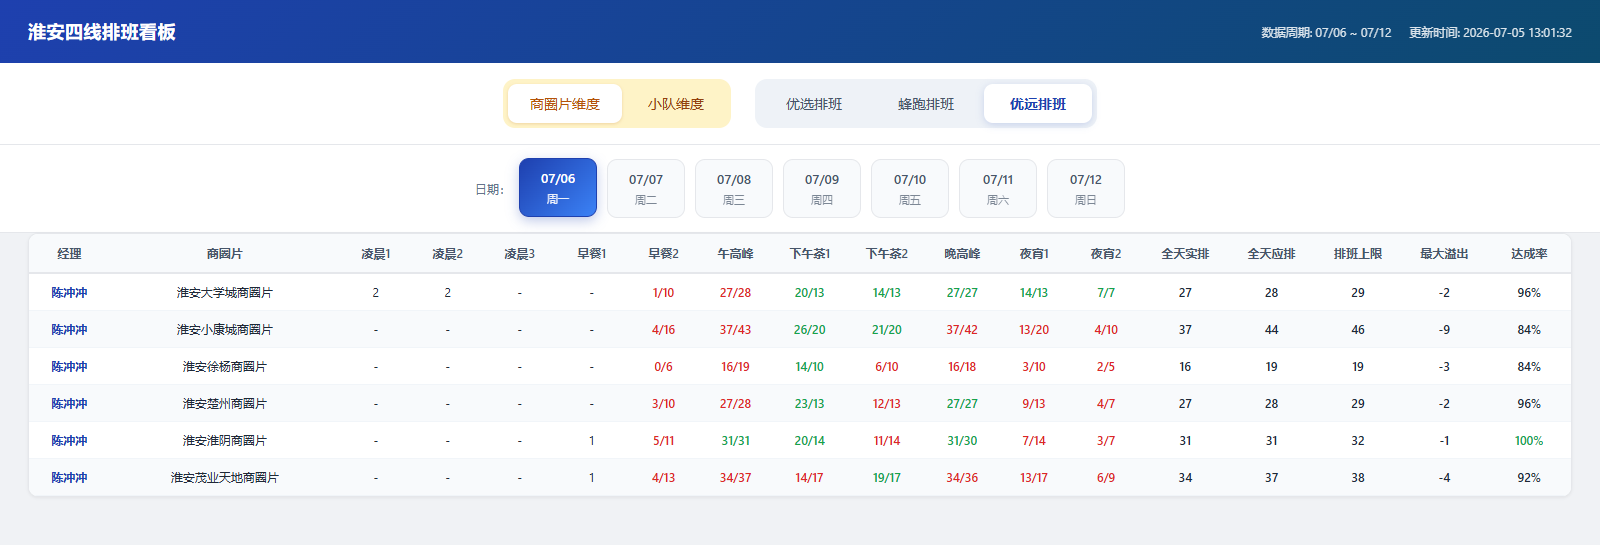
Task: Select the 蜂跑排班 tab
Action: click(926, 104)
